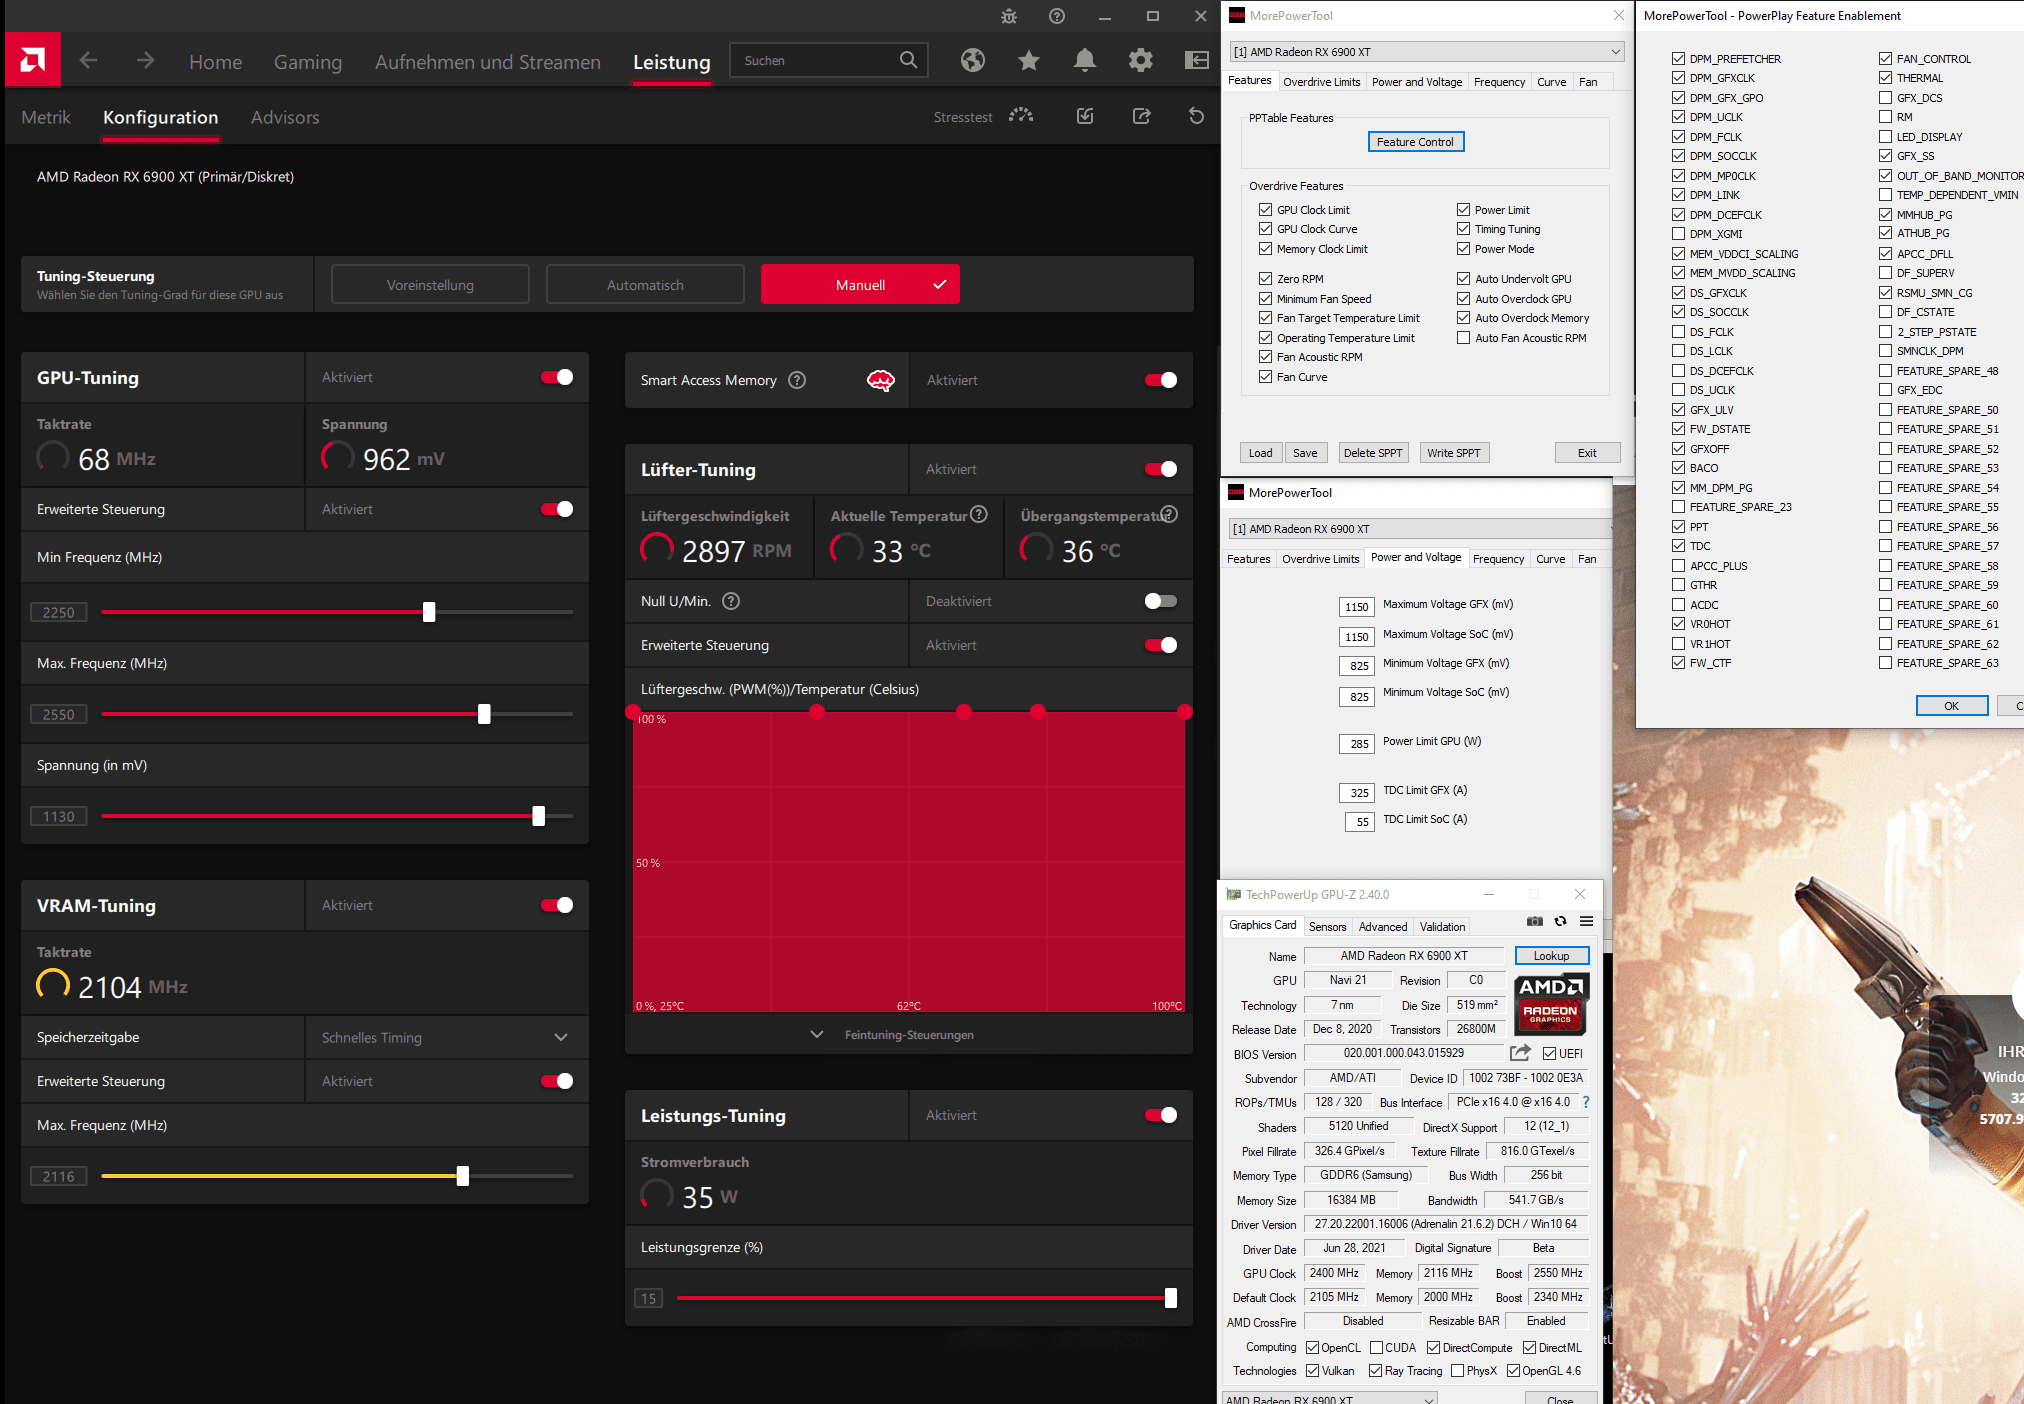
Task: Open Aktuelle Temperatur info icon
Action: click(979, 514)
